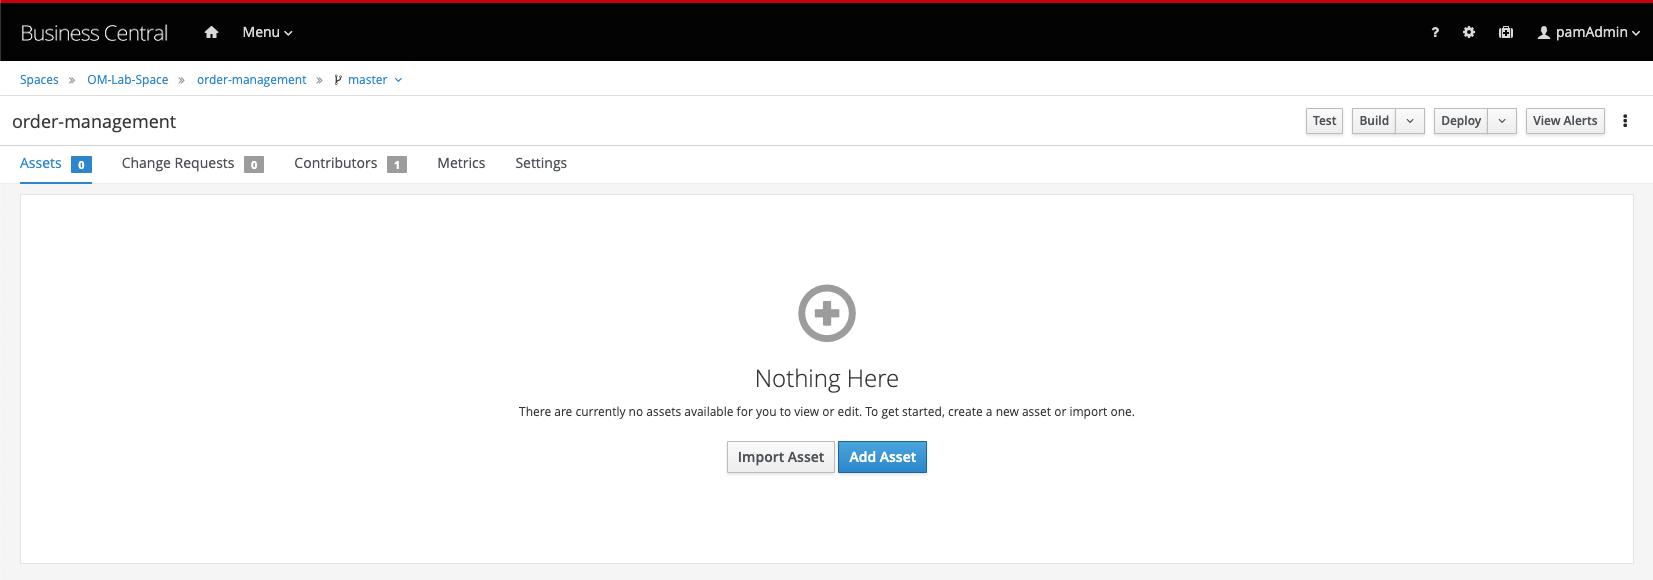Screen dimensions: 1653x580
Task: Navigate to the OM-Lab-Space breadcrumb link
Action: [128, 80]
